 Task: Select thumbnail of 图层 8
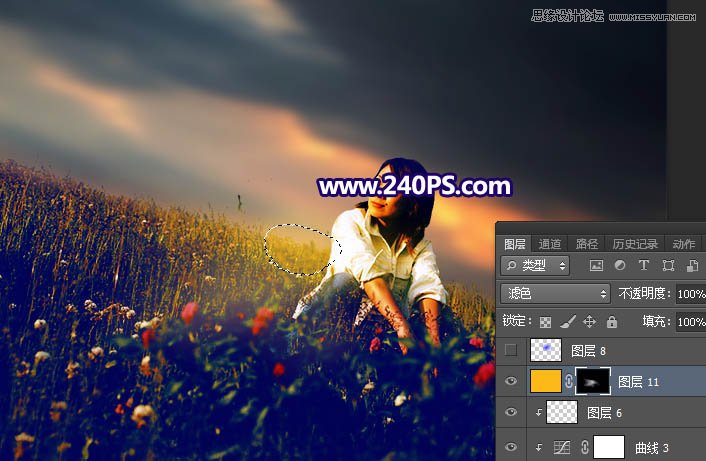(546, 350)
